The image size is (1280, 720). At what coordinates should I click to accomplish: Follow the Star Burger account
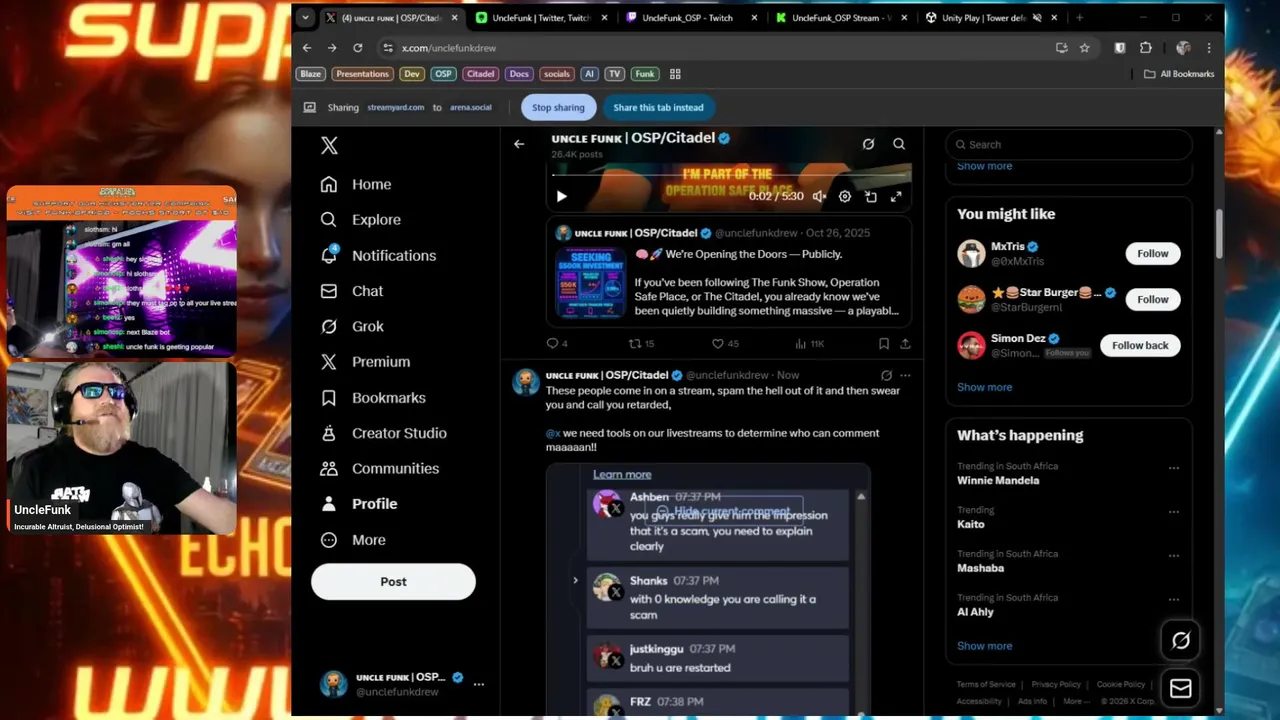pyautogui.click(x=1152, y=300)
